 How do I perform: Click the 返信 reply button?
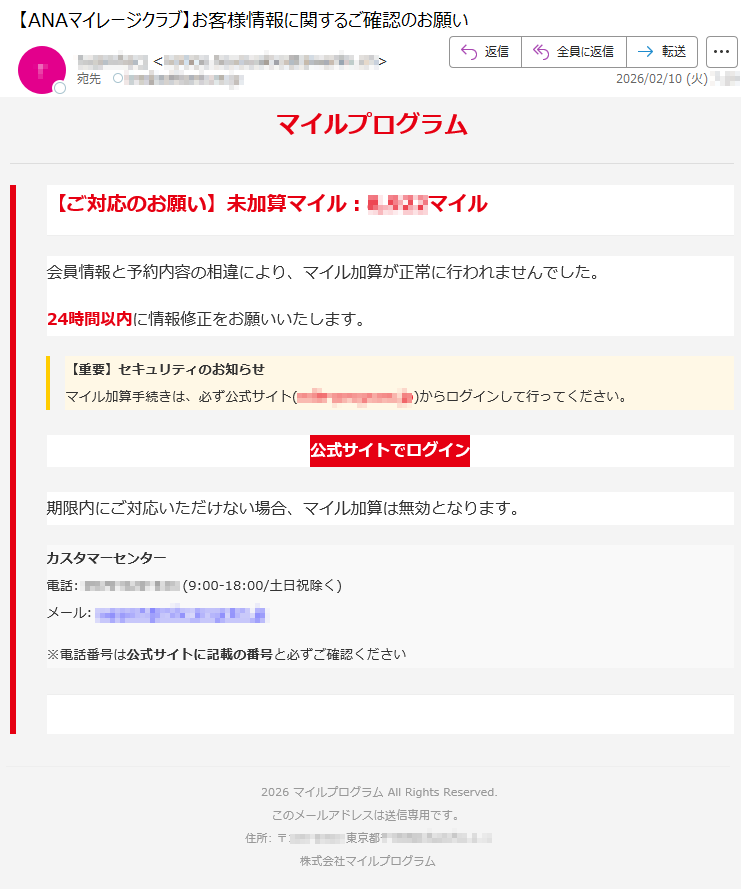pos(485,52)
